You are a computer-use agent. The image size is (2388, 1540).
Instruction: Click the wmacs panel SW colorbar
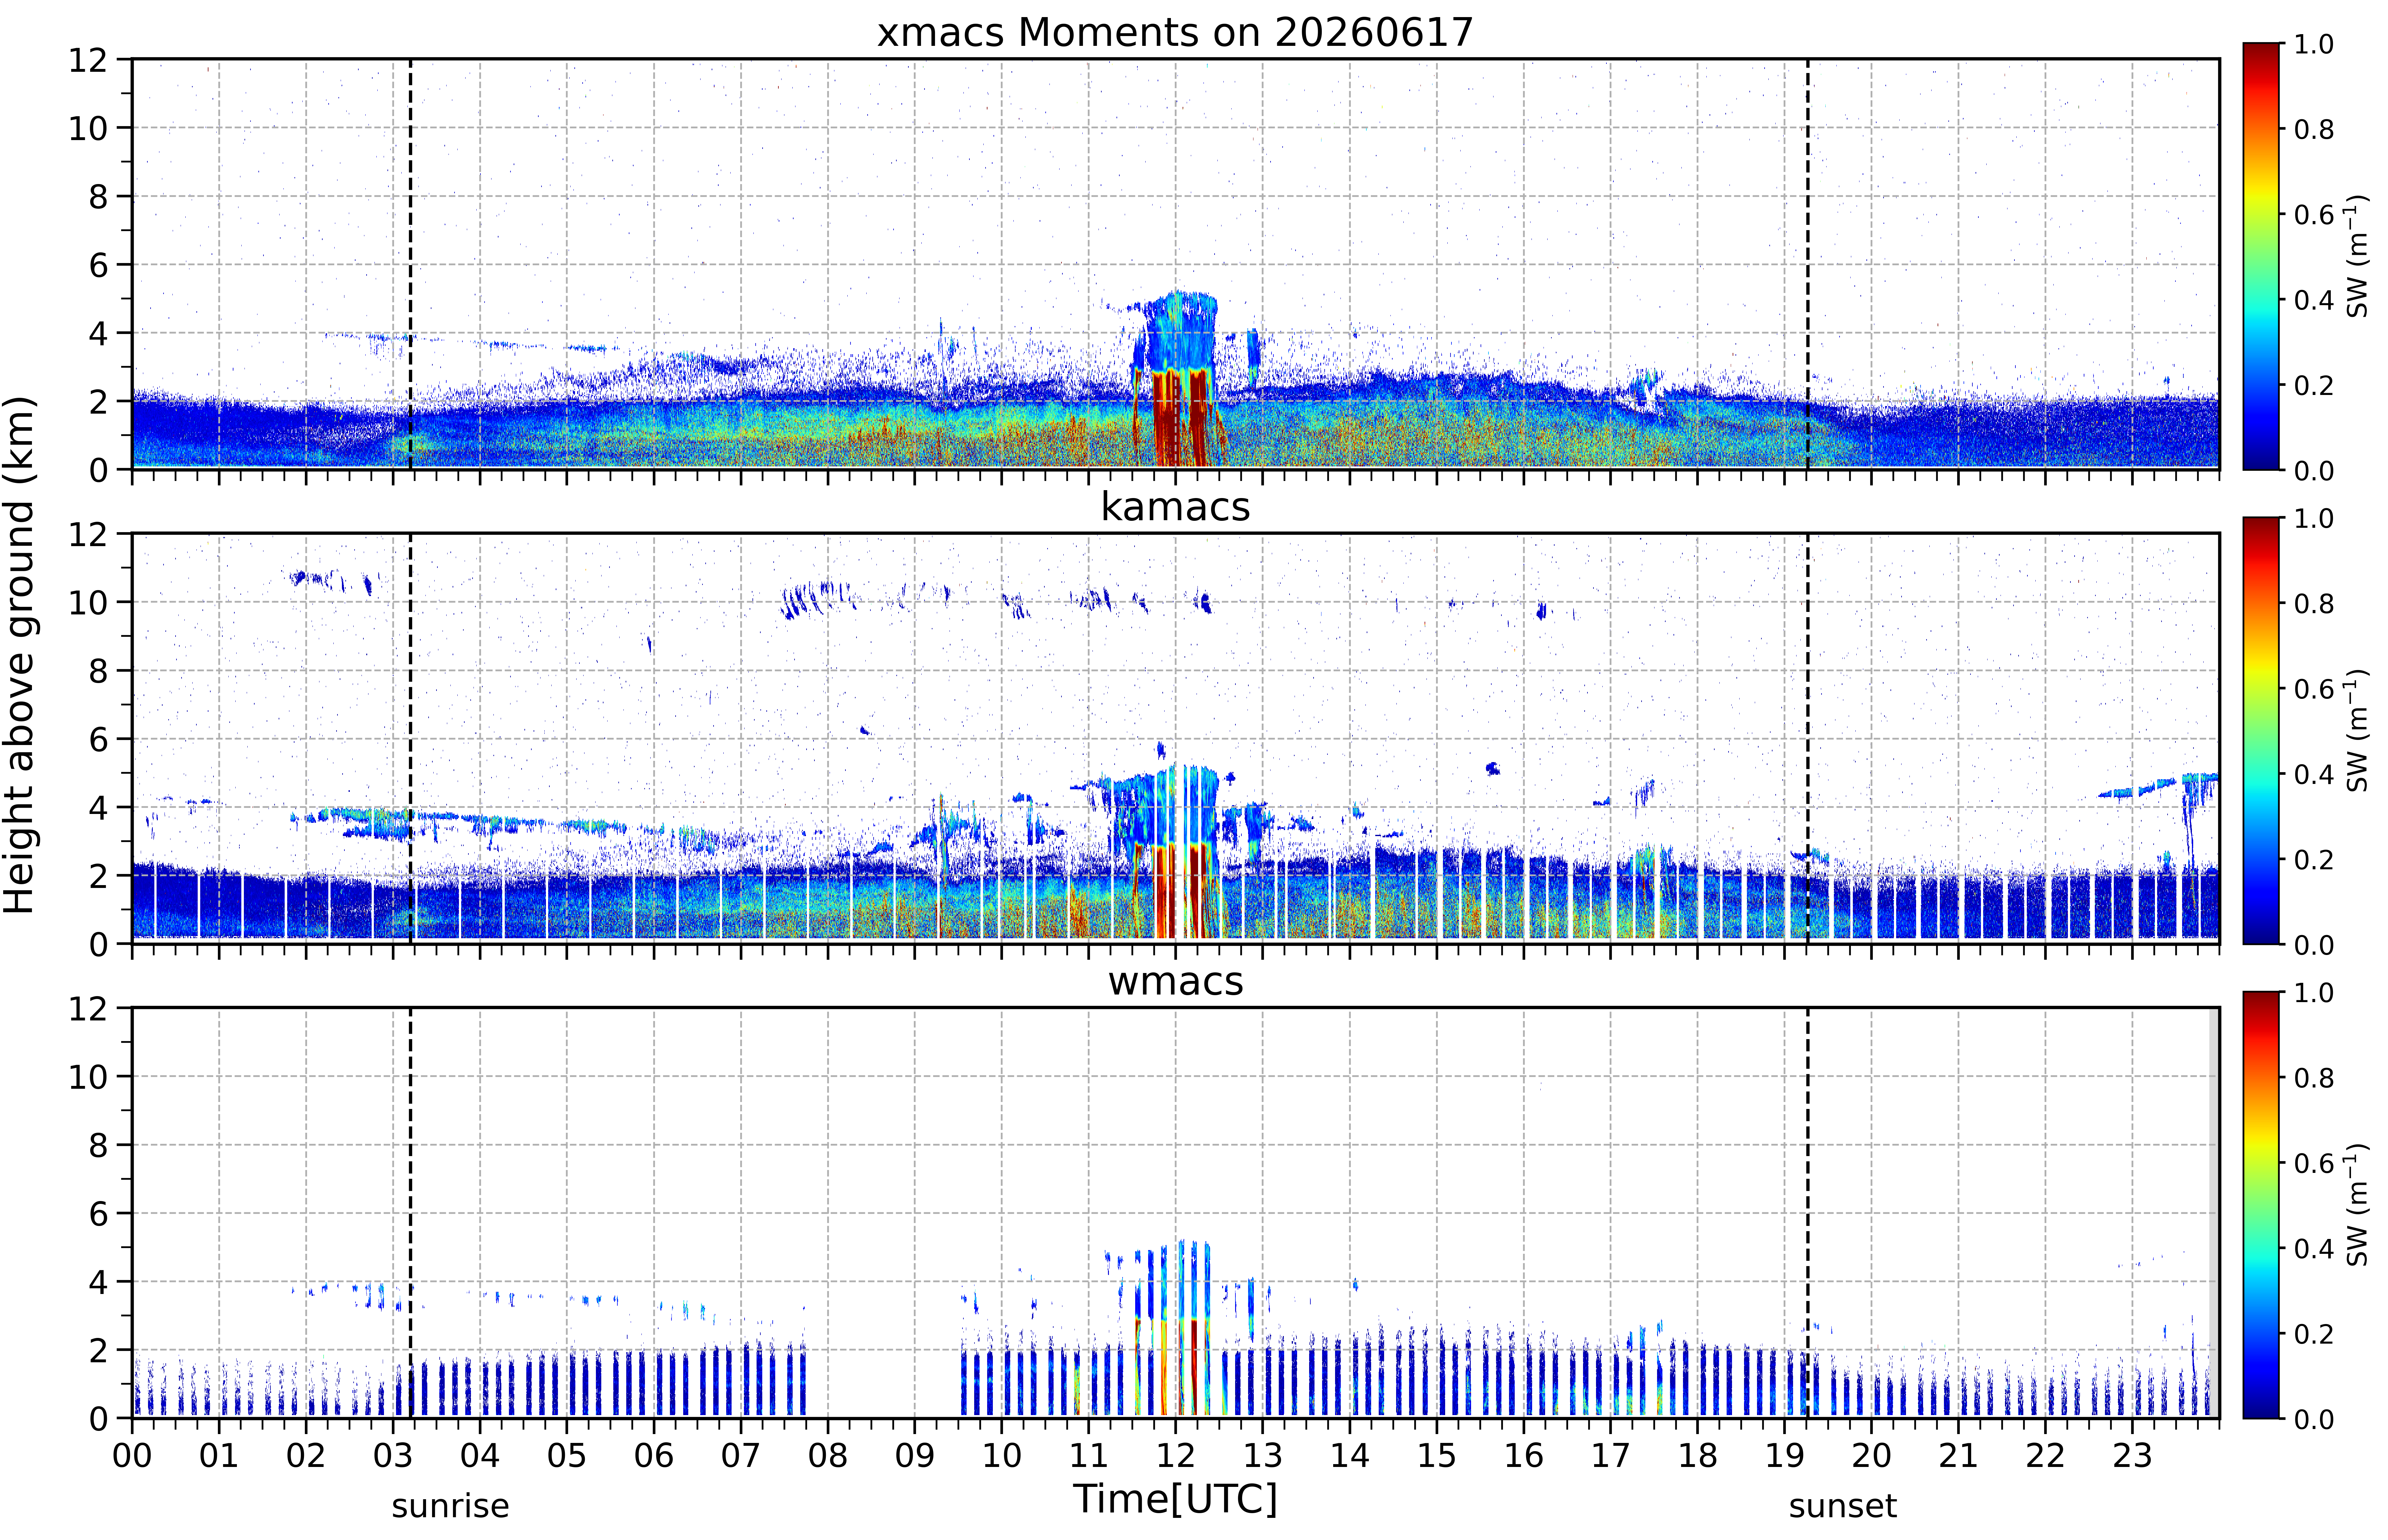[2261, 1205]
